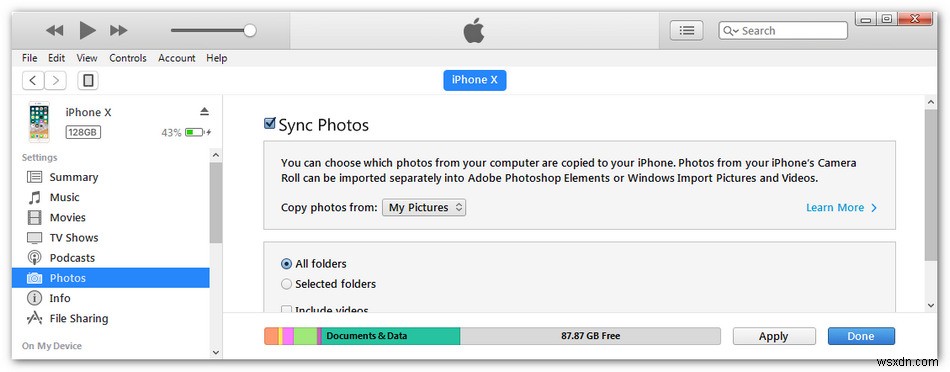The height and width of the screenshot is (372, 950).
Task: Toggle the Include videos checkbox
Action: (287, 310)
